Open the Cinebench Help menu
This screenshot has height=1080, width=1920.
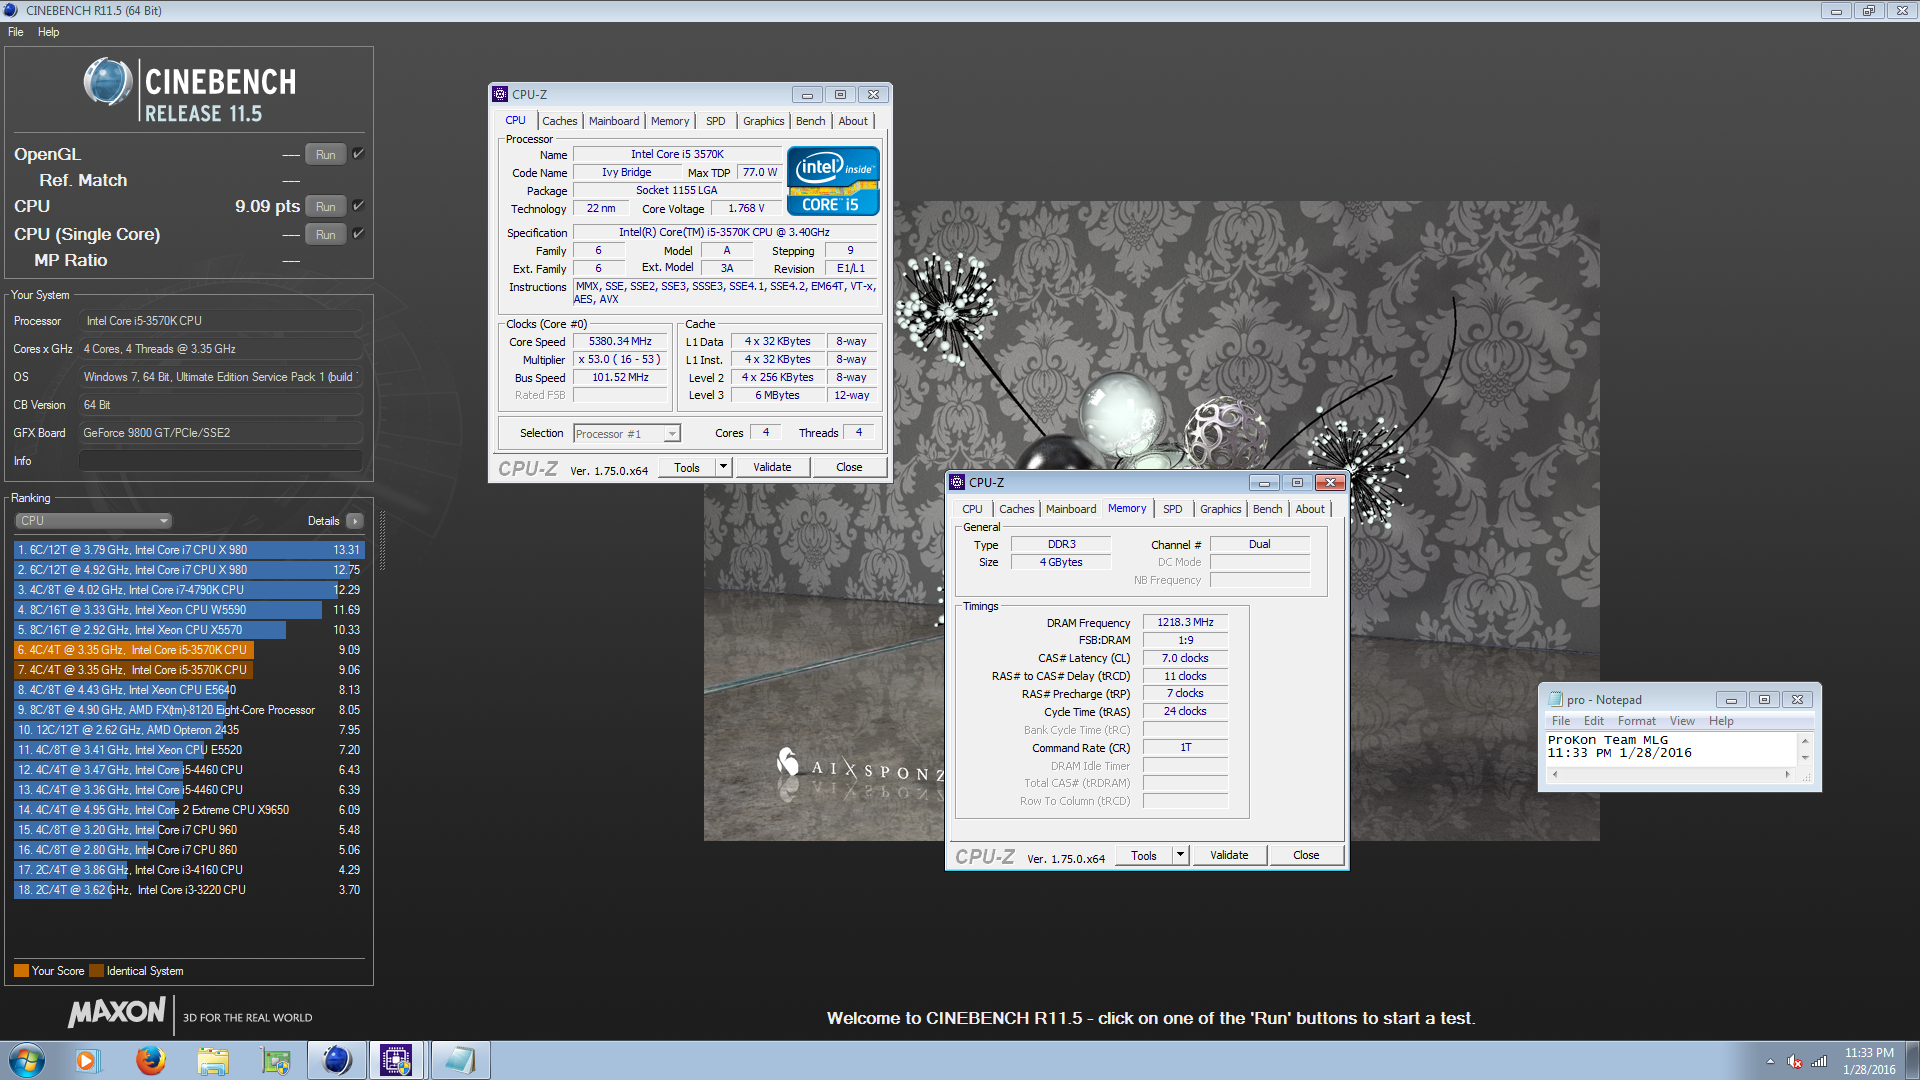click(x=48, y=32)
